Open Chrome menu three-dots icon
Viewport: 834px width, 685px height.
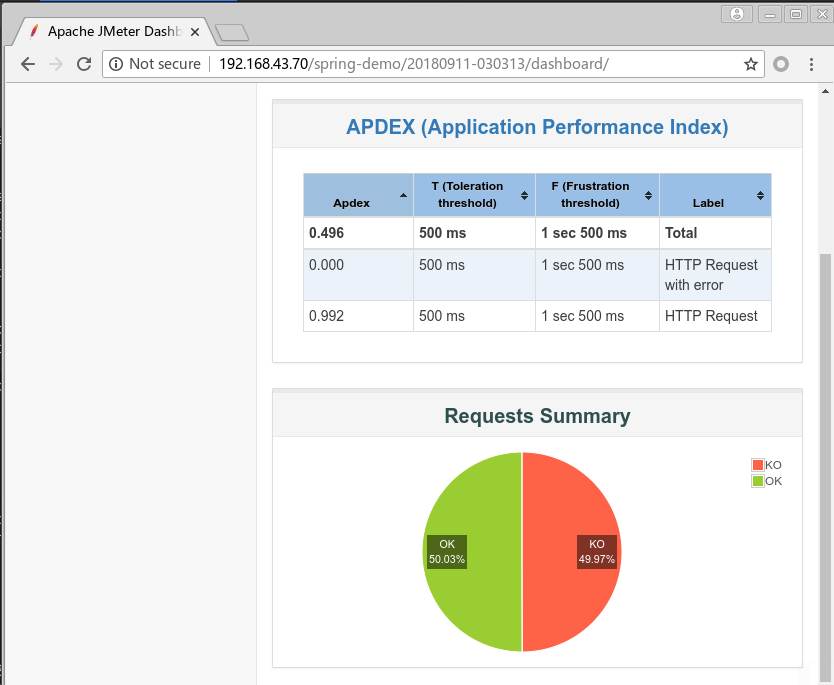coord(813,64)
